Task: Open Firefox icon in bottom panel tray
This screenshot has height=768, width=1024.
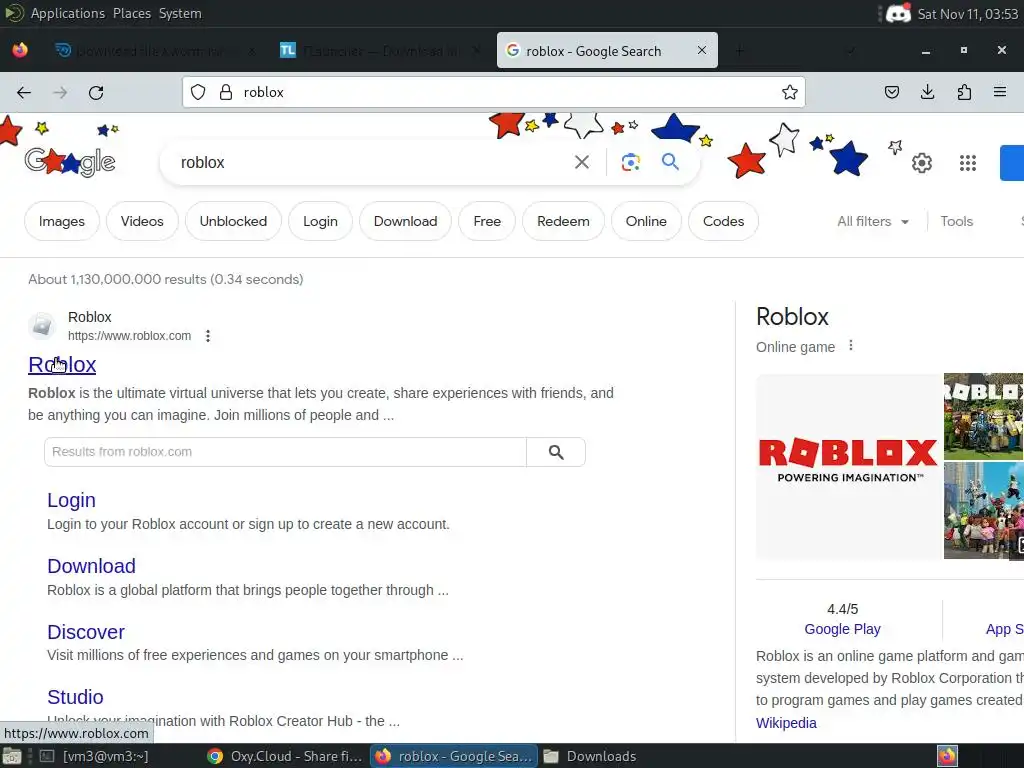Action: coord(947,756)
